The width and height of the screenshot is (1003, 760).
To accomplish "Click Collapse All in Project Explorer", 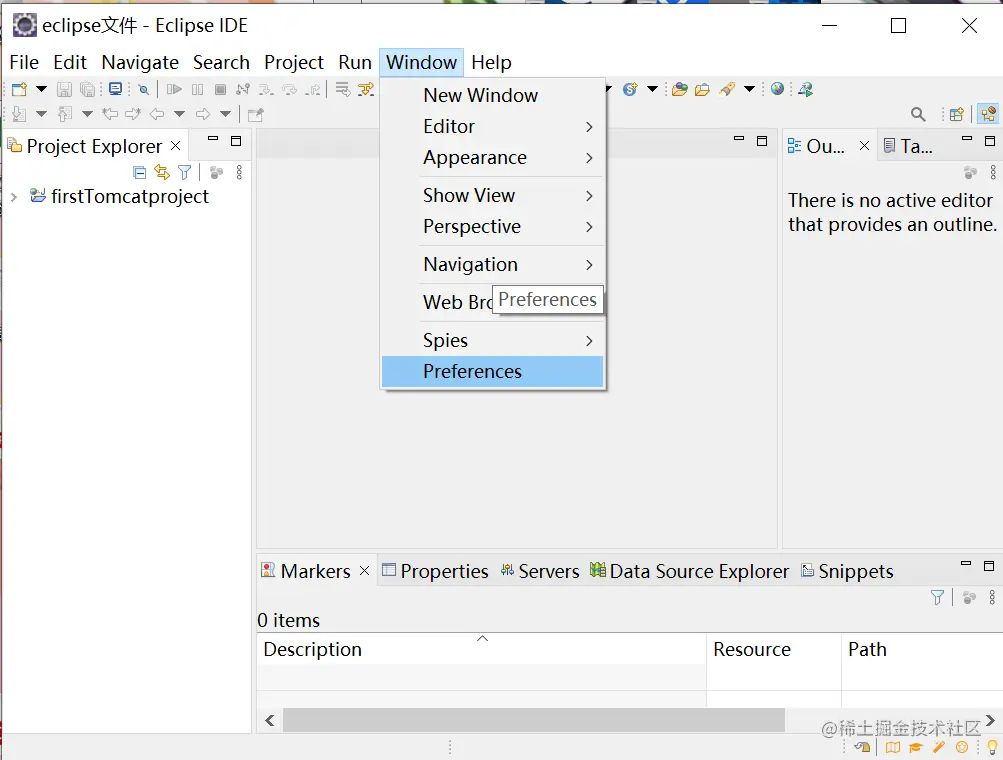I will (139, 172).
